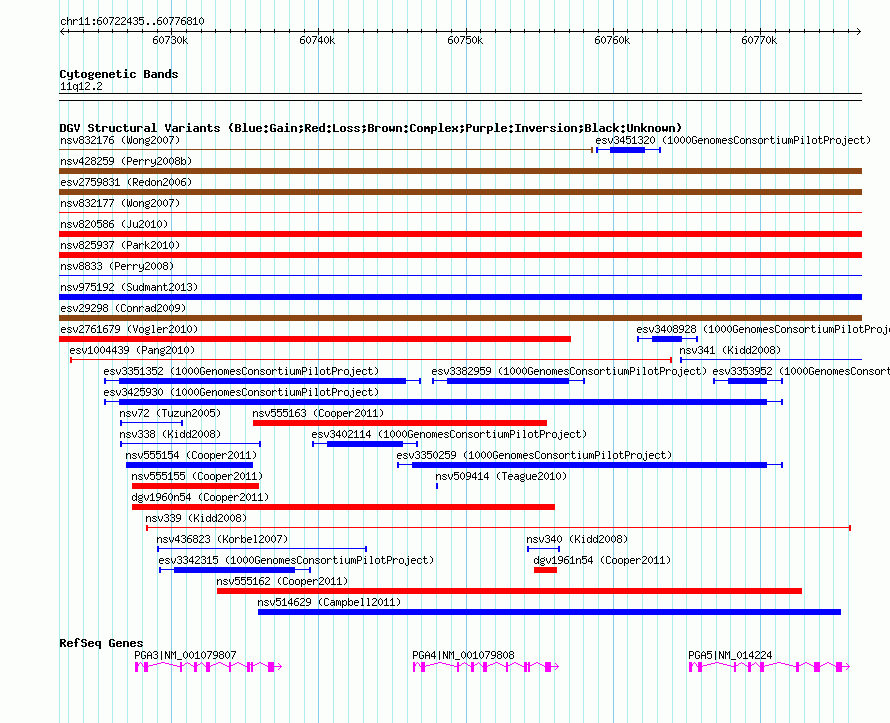Open the PGA5|NM_014224 gene label
The height and width of the screenshot is (723, 890).
(730, 655)
